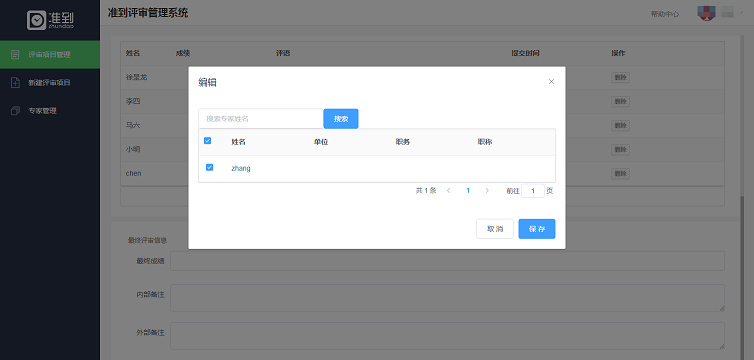Click the blue 搜索 button

pyautogui.click(x=341, y=119)
